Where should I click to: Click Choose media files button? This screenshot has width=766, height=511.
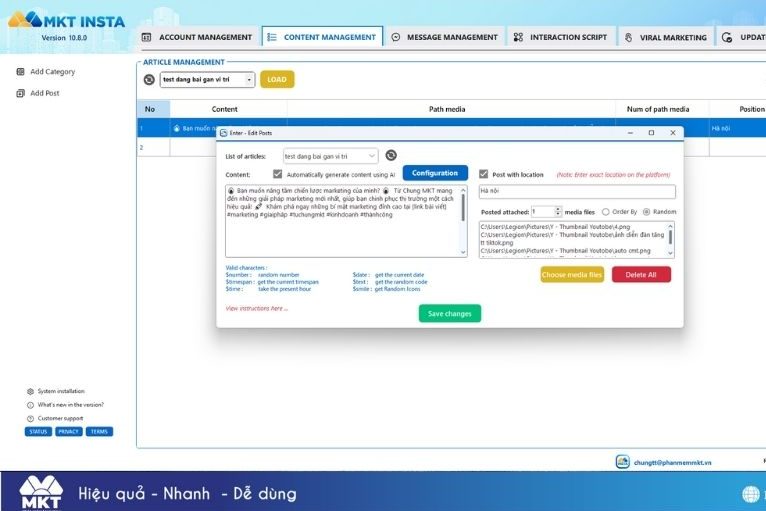coord(572,275)
